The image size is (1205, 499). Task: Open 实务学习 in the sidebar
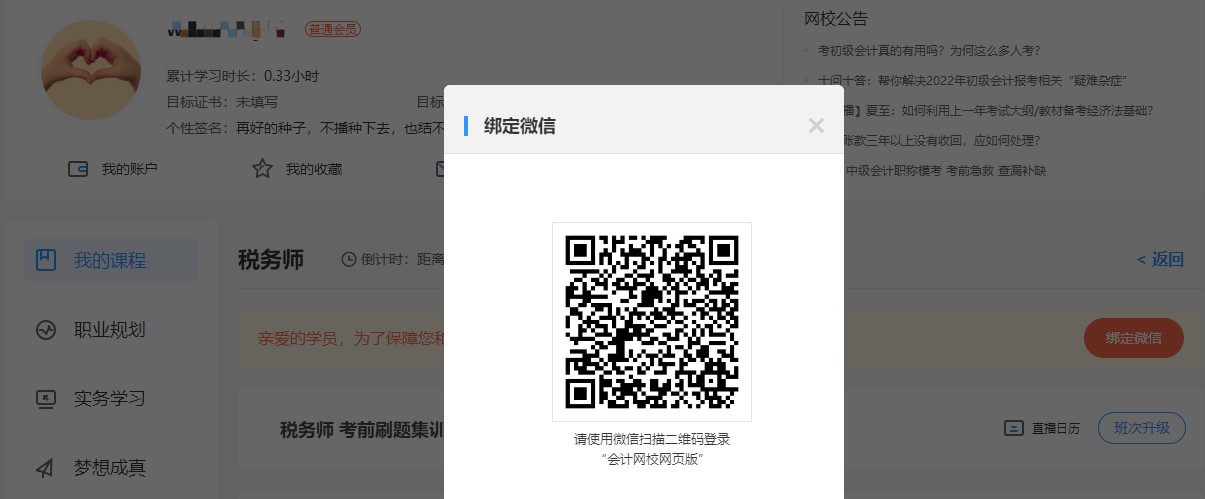pos(110,398)
